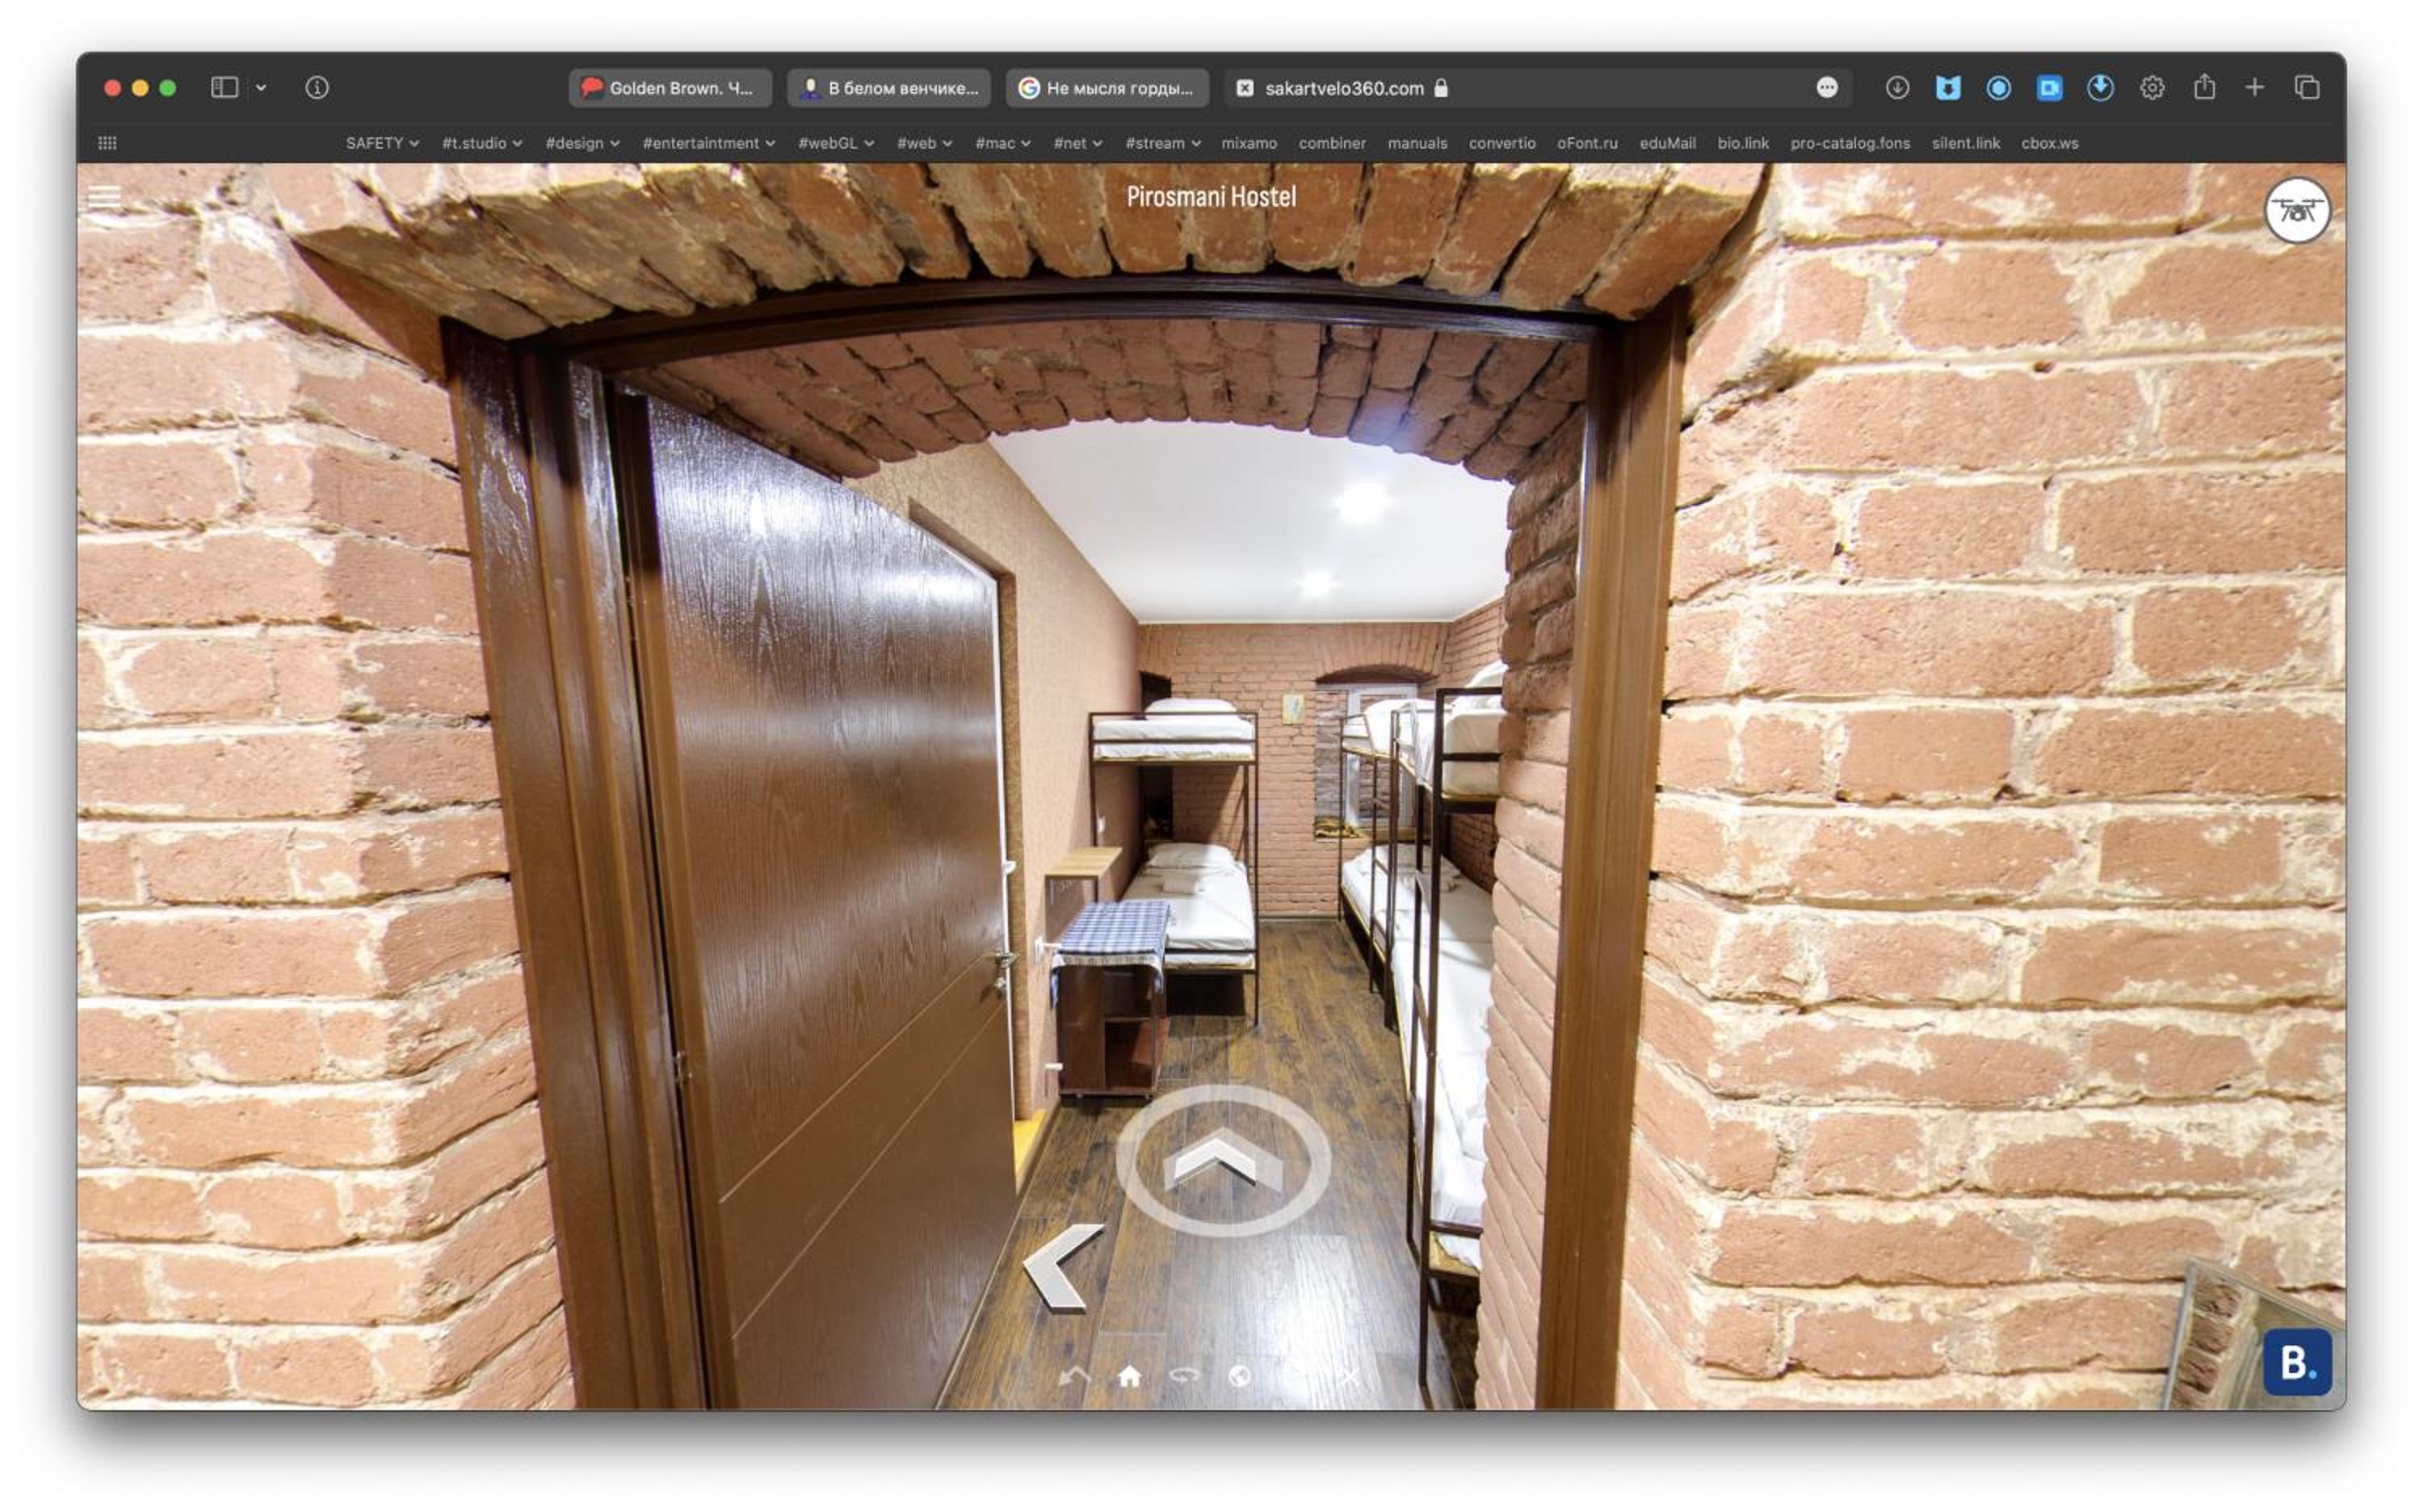Image resolution: width=2423 pixels, height=1512 pixels.
Task: Open the Safari share button
Action: tap(2204, 88)
